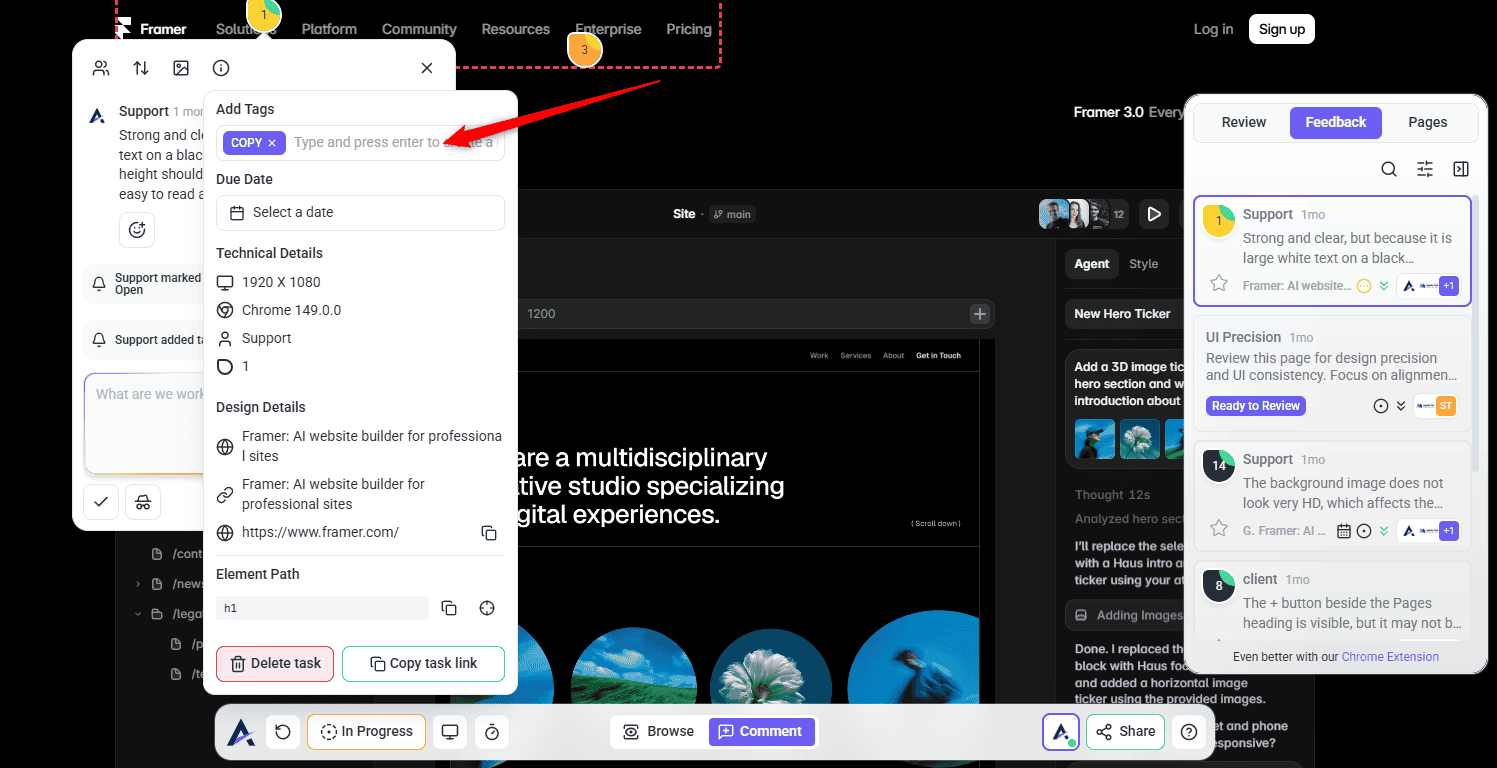Switch to Agent tab in Framer editor
This screenshot has height=768, width=1497.
[1092, 264]
